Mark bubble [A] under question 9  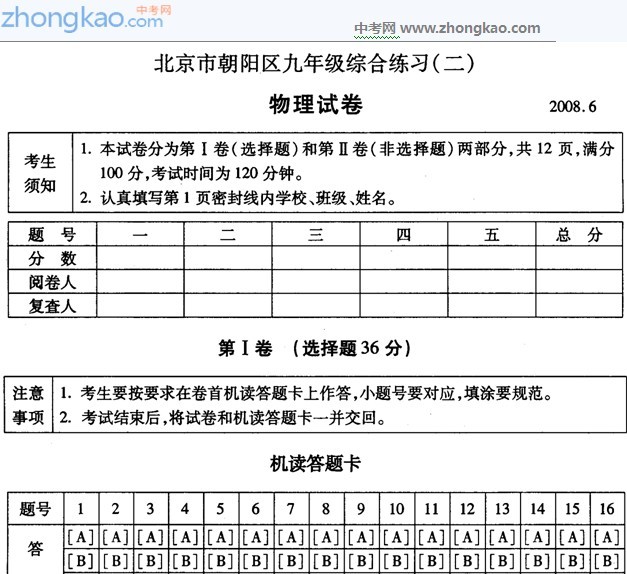coord(361,537)
